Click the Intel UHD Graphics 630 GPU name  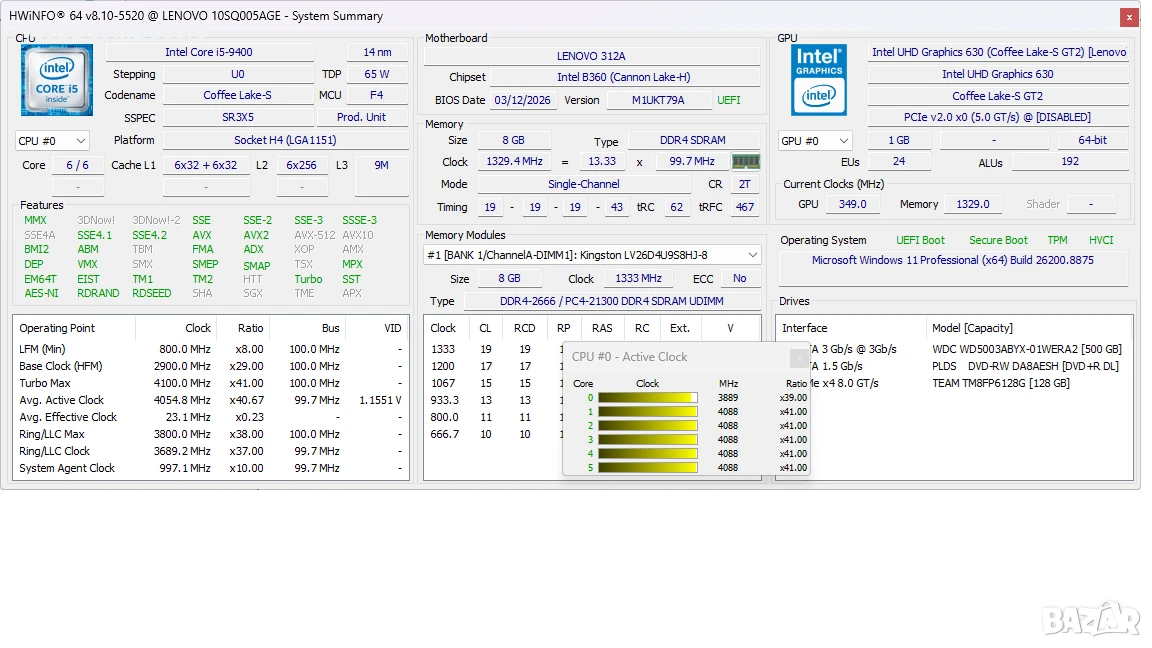[x=998, y=74]
